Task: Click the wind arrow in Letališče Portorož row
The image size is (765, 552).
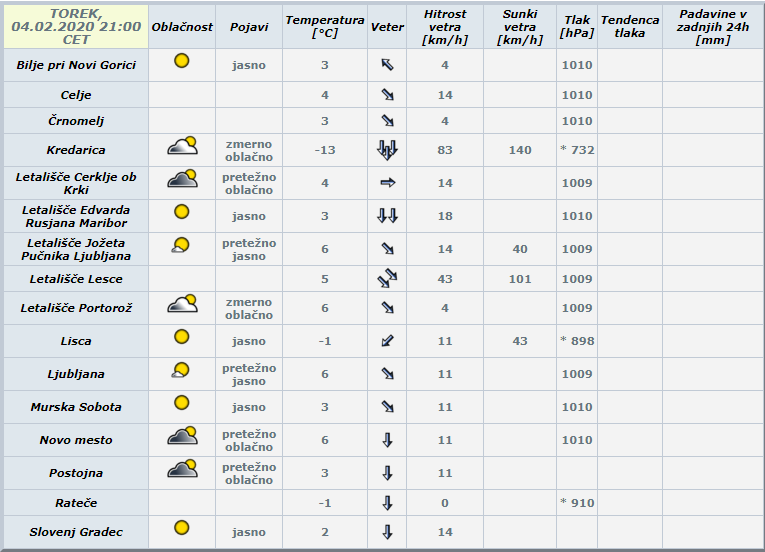Action: pos(387,308)
